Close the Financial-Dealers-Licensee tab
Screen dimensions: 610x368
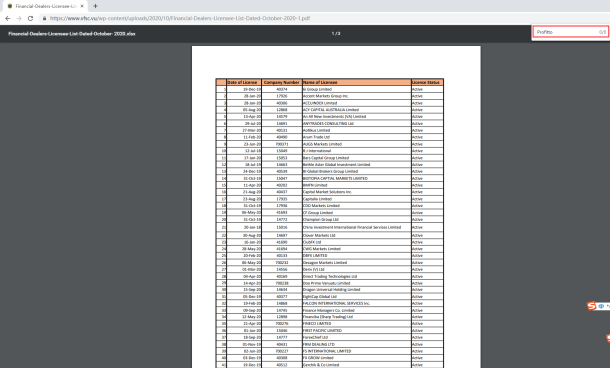coord(82,6)
